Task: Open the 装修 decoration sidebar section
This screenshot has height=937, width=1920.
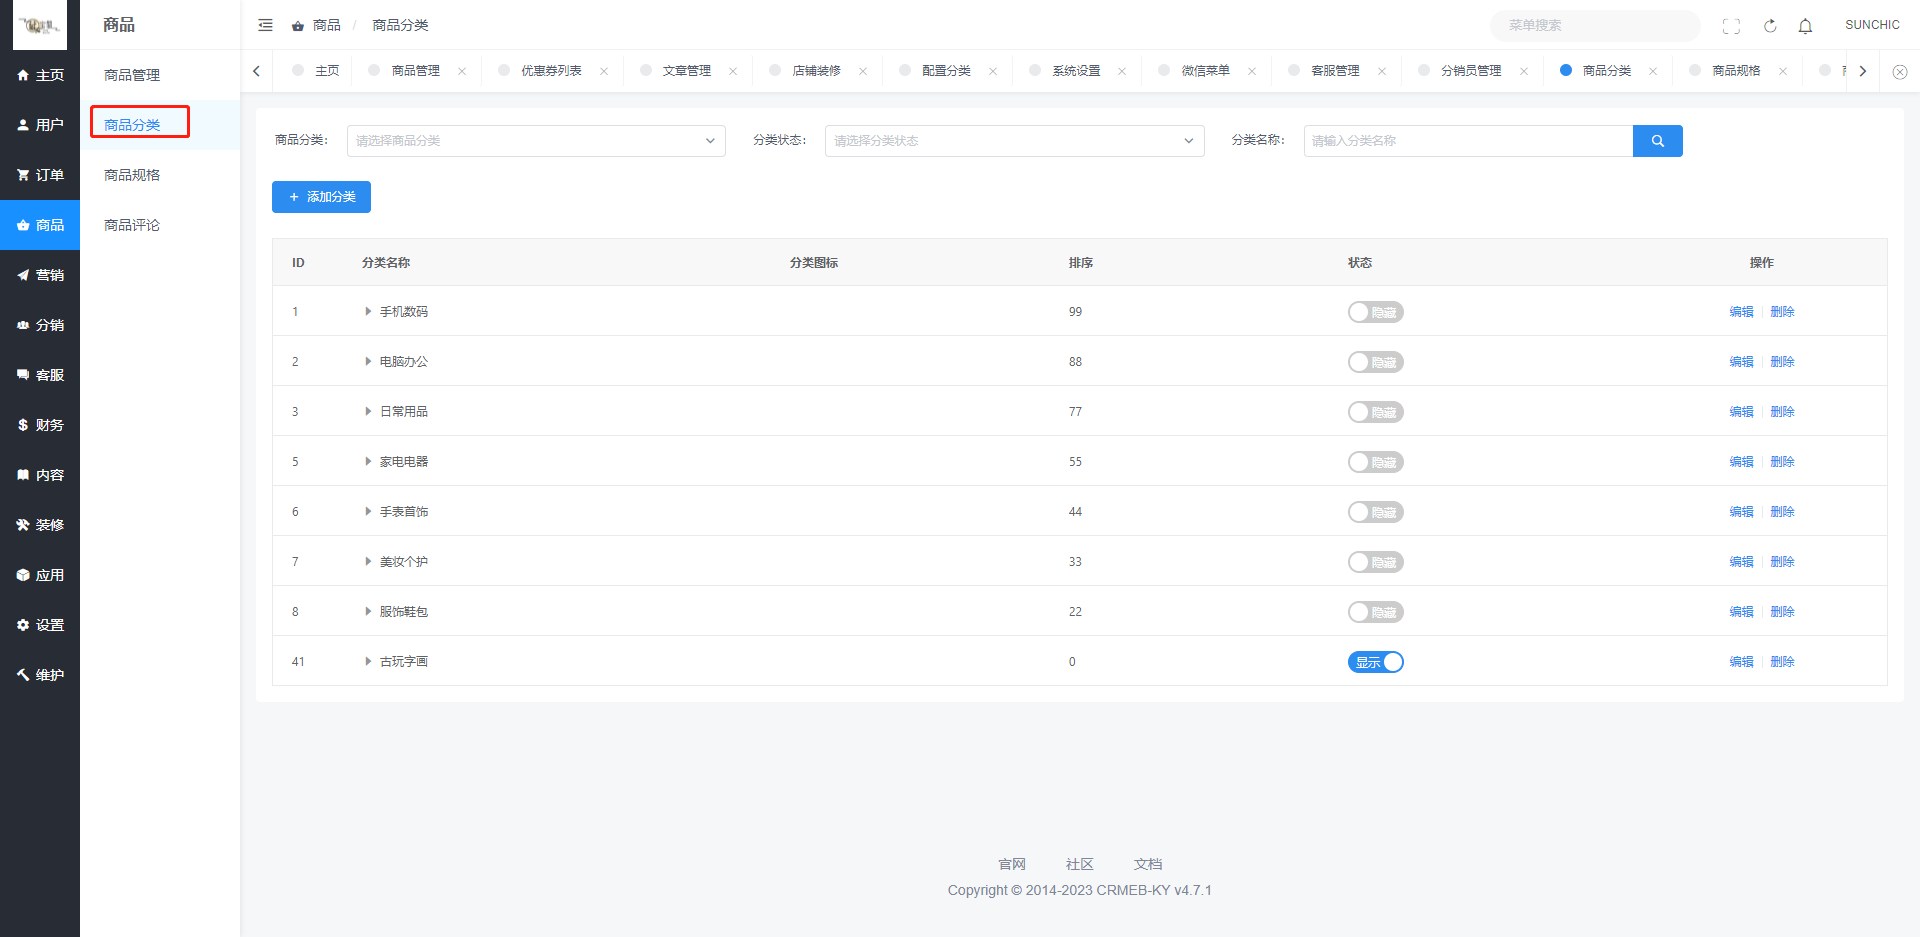Action: coord(40,525)
